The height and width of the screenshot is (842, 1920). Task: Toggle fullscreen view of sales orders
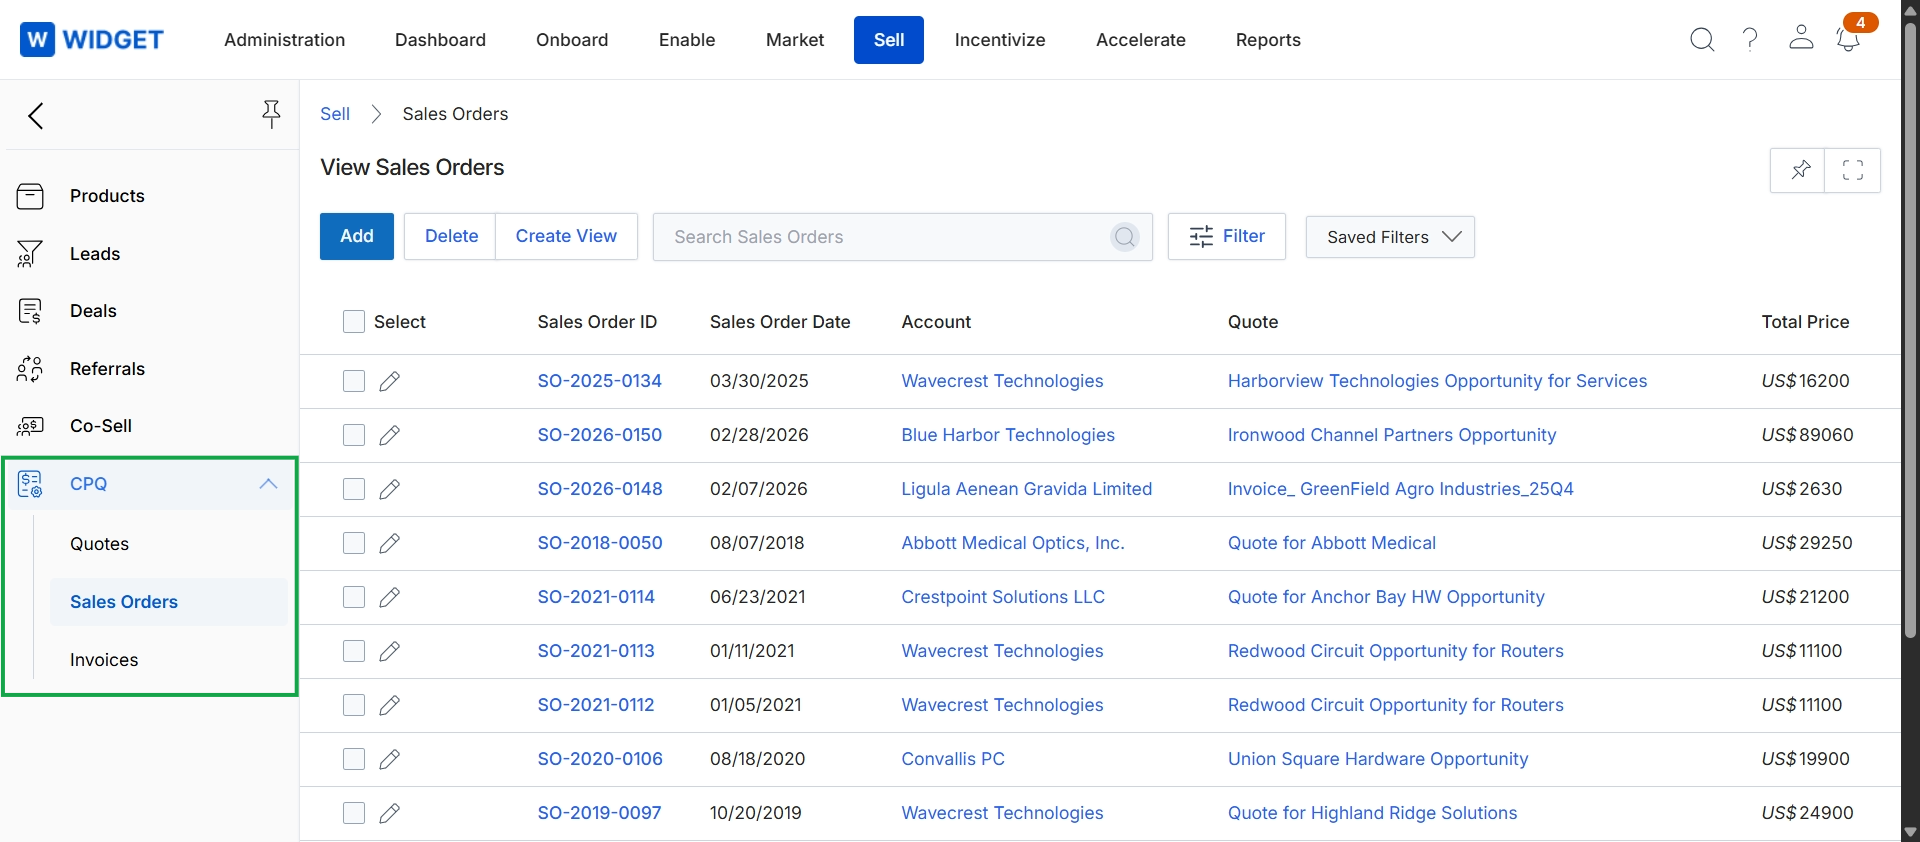coord(1853,170)
